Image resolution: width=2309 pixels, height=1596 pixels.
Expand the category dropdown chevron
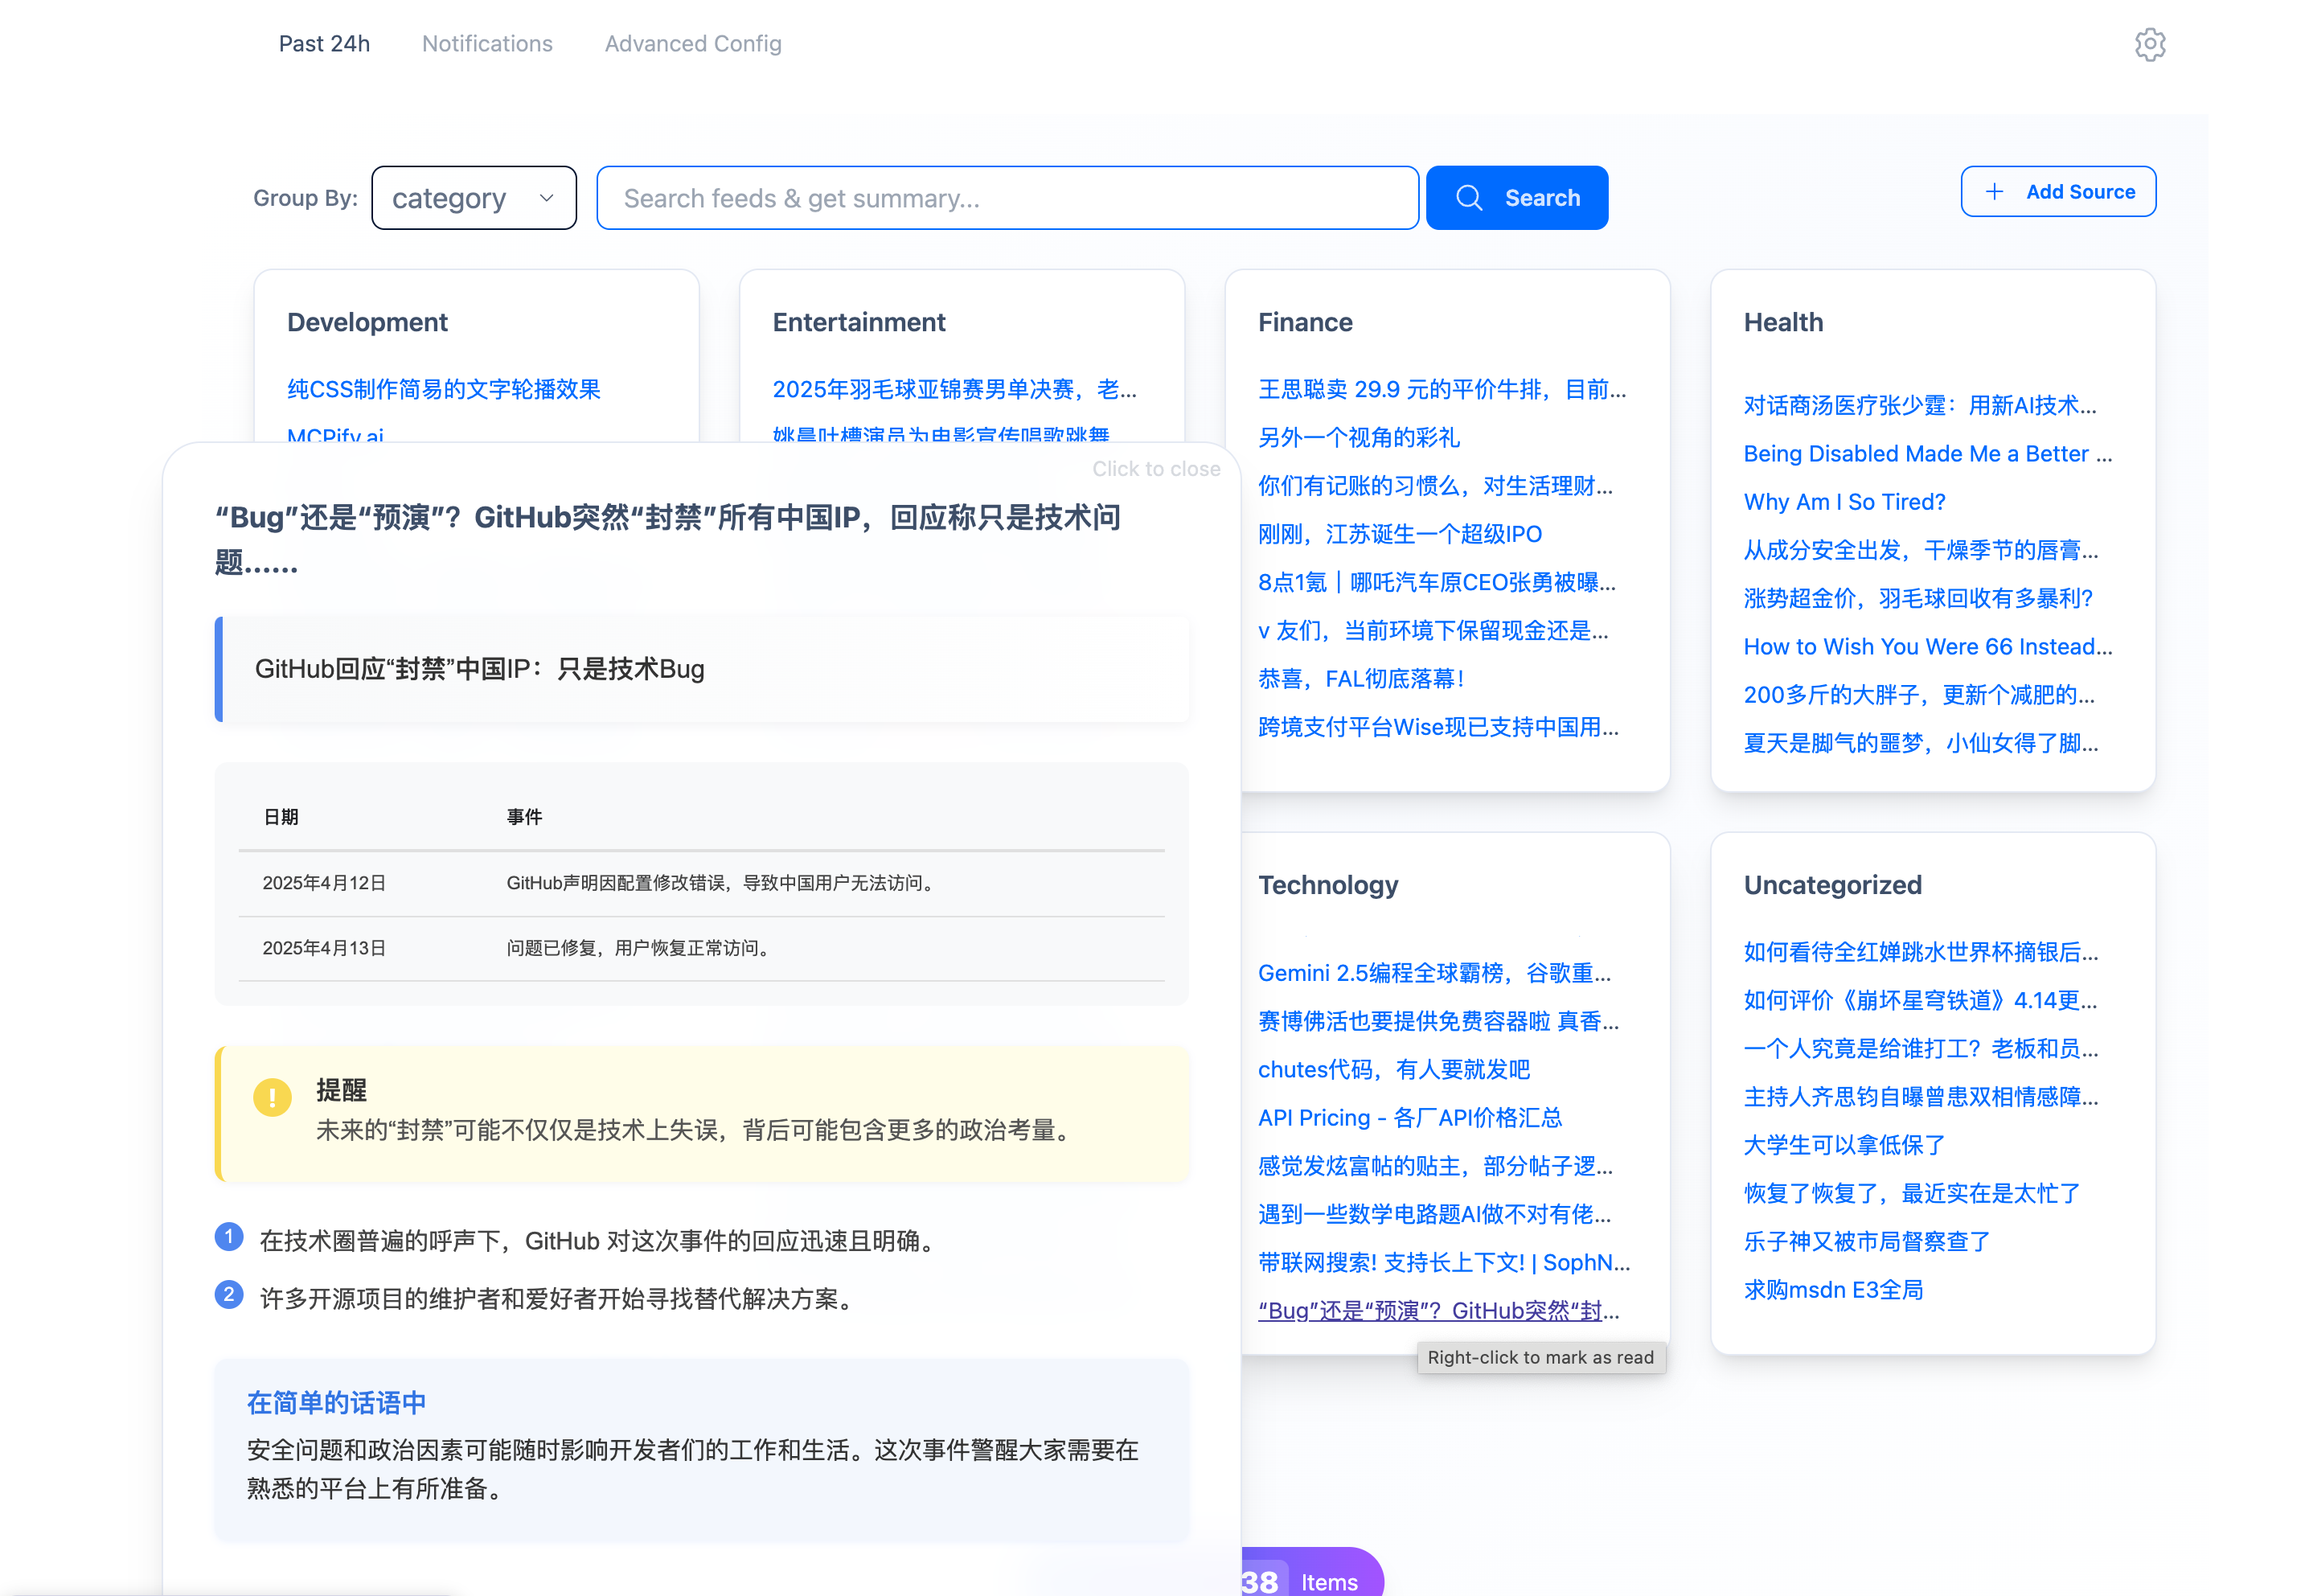(546, 198)
